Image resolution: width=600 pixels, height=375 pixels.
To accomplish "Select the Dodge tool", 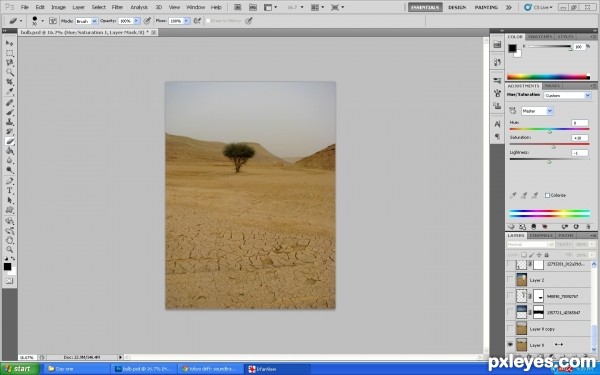I will coord(10,170).
